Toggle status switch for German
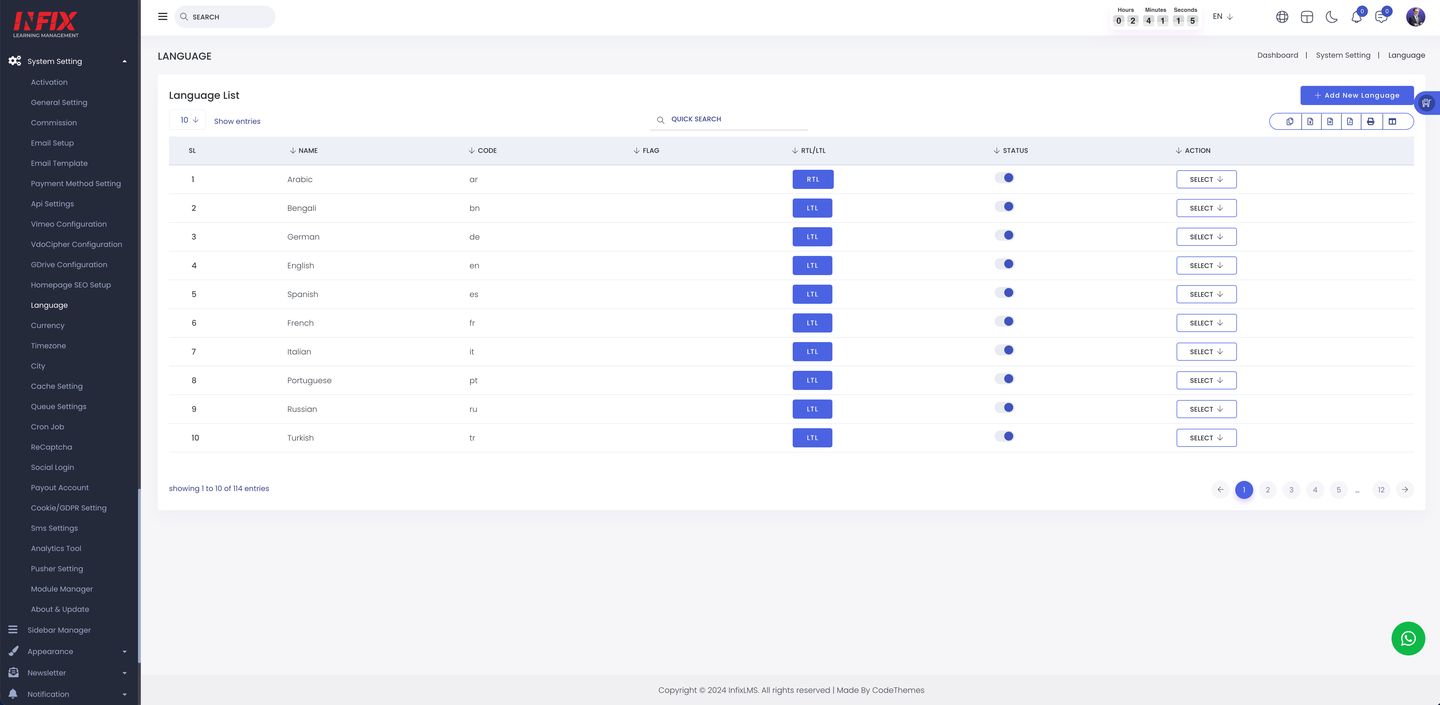 coord(1005,236)
